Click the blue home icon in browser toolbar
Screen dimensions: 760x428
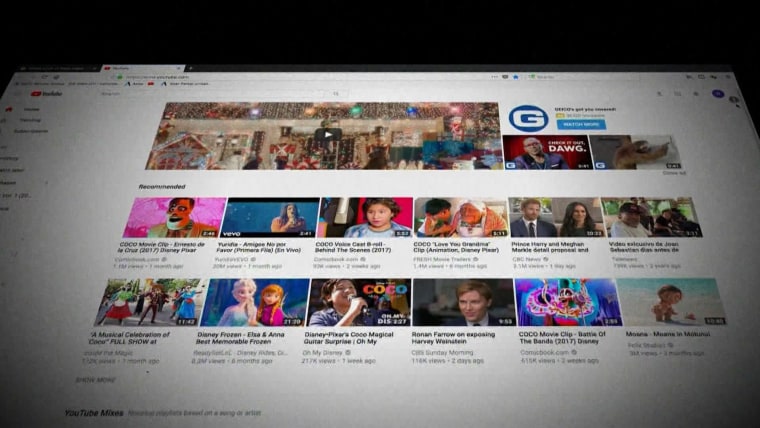coord(516,77)
